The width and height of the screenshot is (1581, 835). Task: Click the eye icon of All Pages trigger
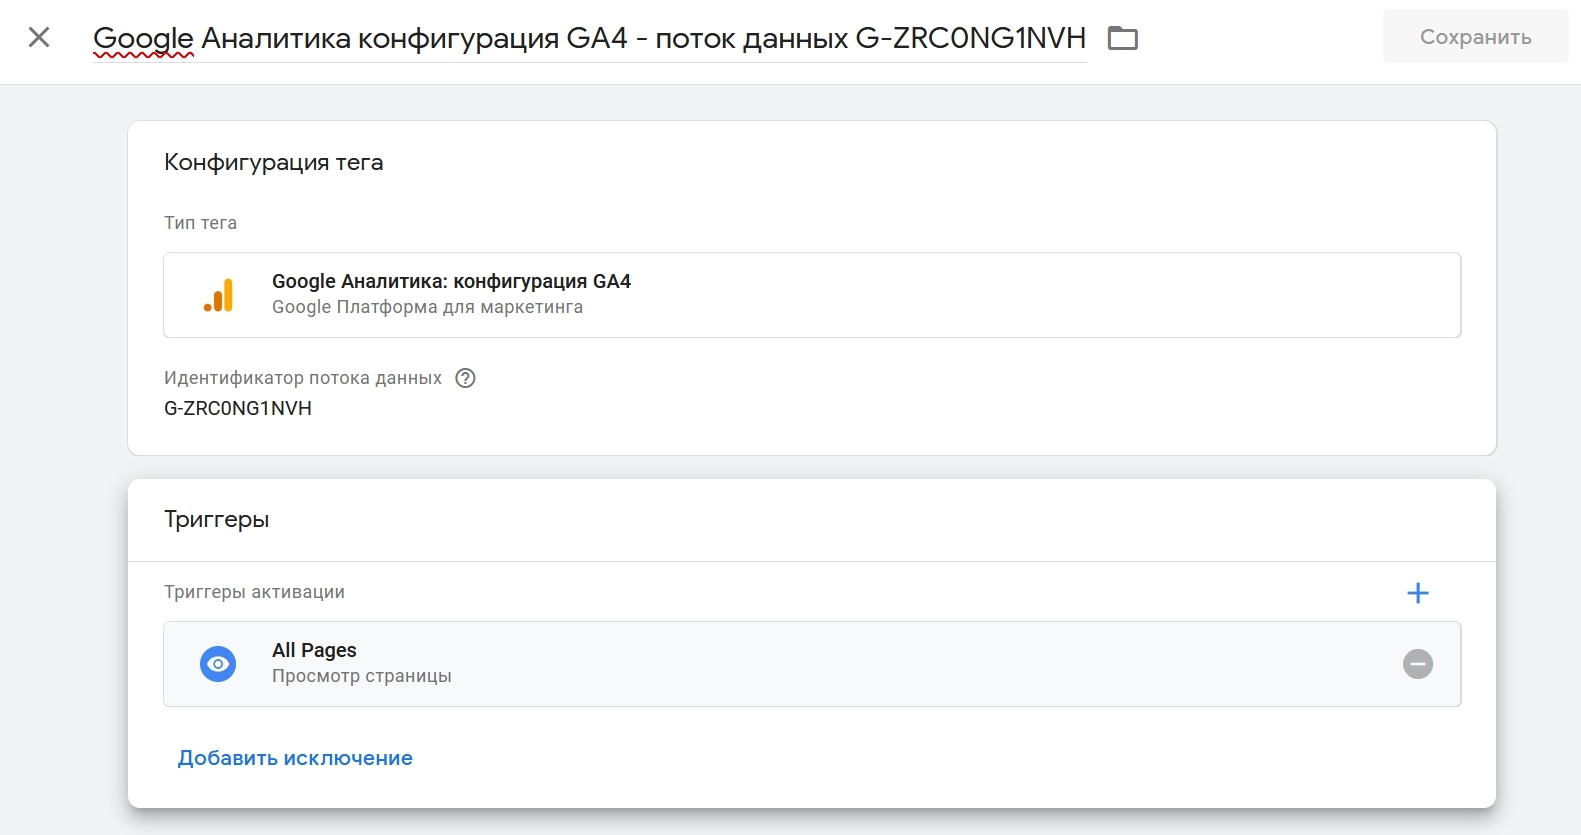click(x=218, y=664)
